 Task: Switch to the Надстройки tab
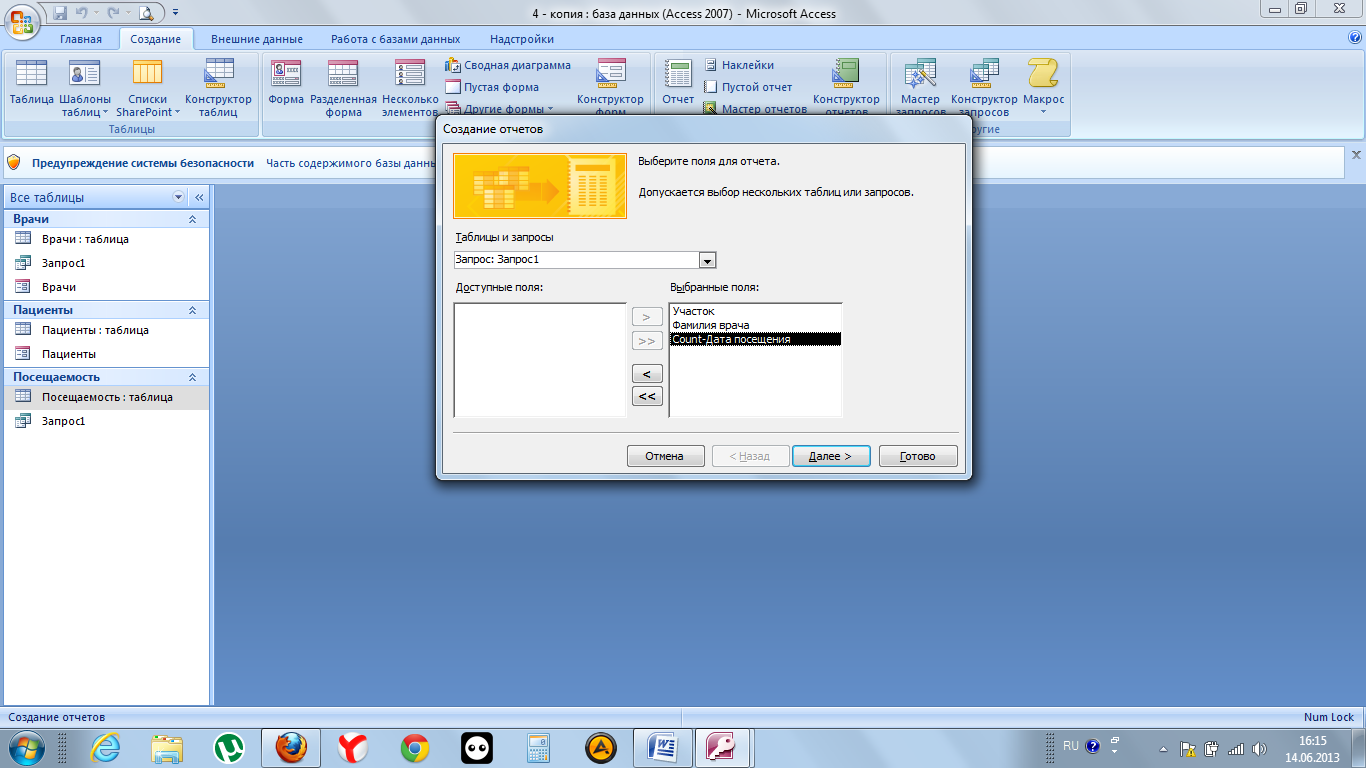click(x=522, y=39)
